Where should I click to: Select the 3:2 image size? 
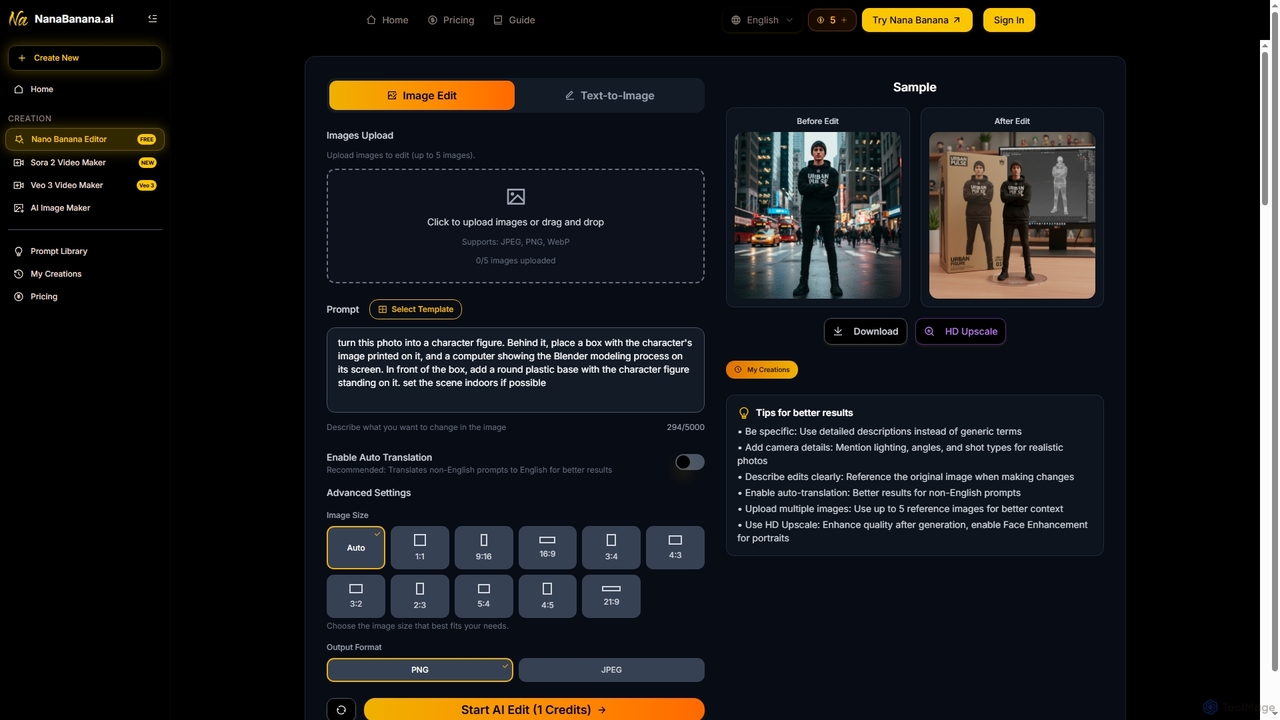(x=356, y=596)
